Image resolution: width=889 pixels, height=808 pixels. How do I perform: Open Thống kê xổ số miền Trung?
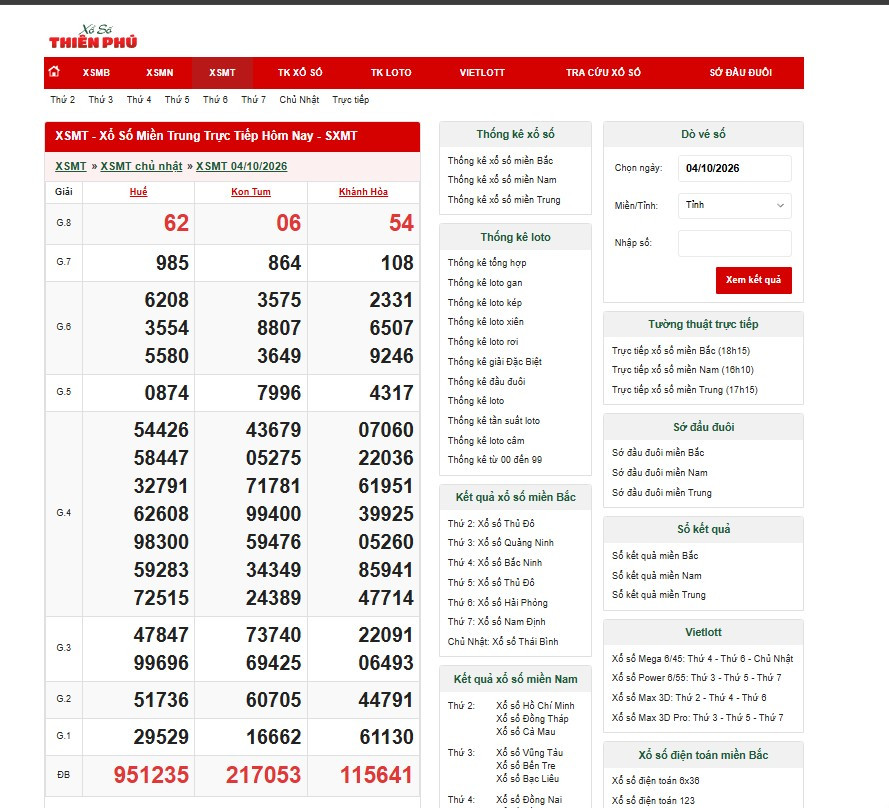pos(503,200)
